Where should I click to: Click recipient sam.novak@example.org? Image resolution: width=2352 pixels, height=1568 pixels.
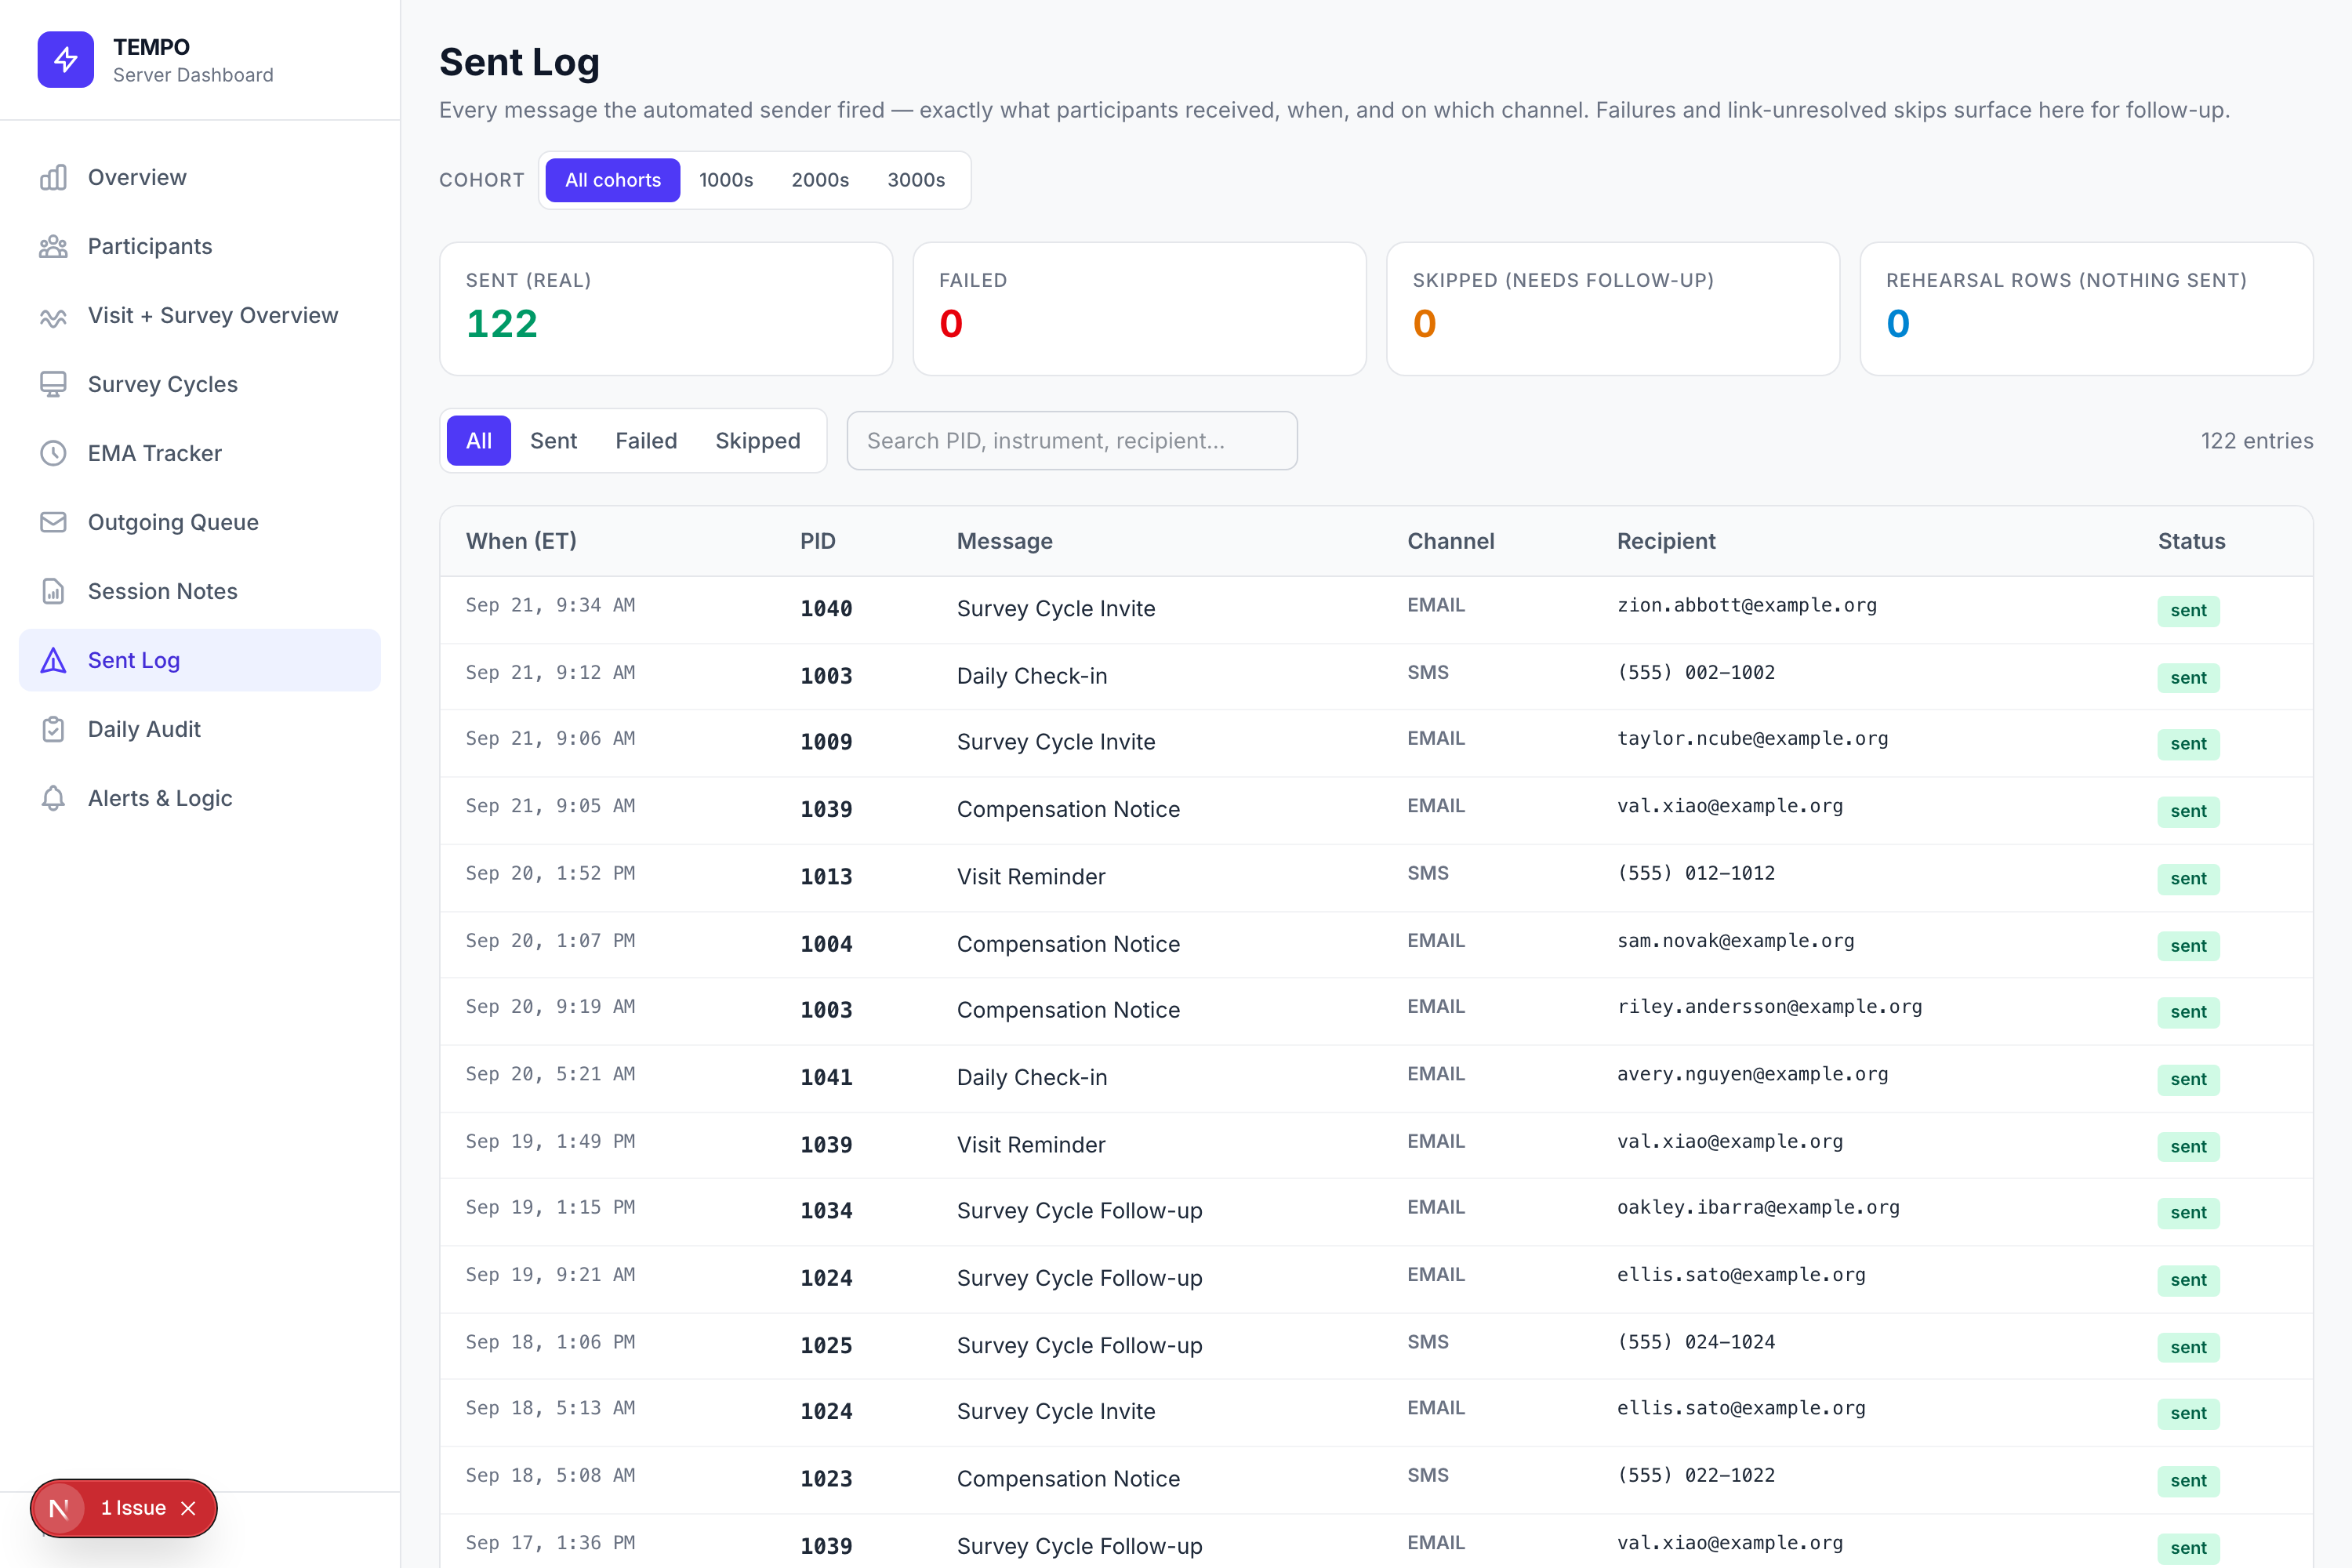1735,940
